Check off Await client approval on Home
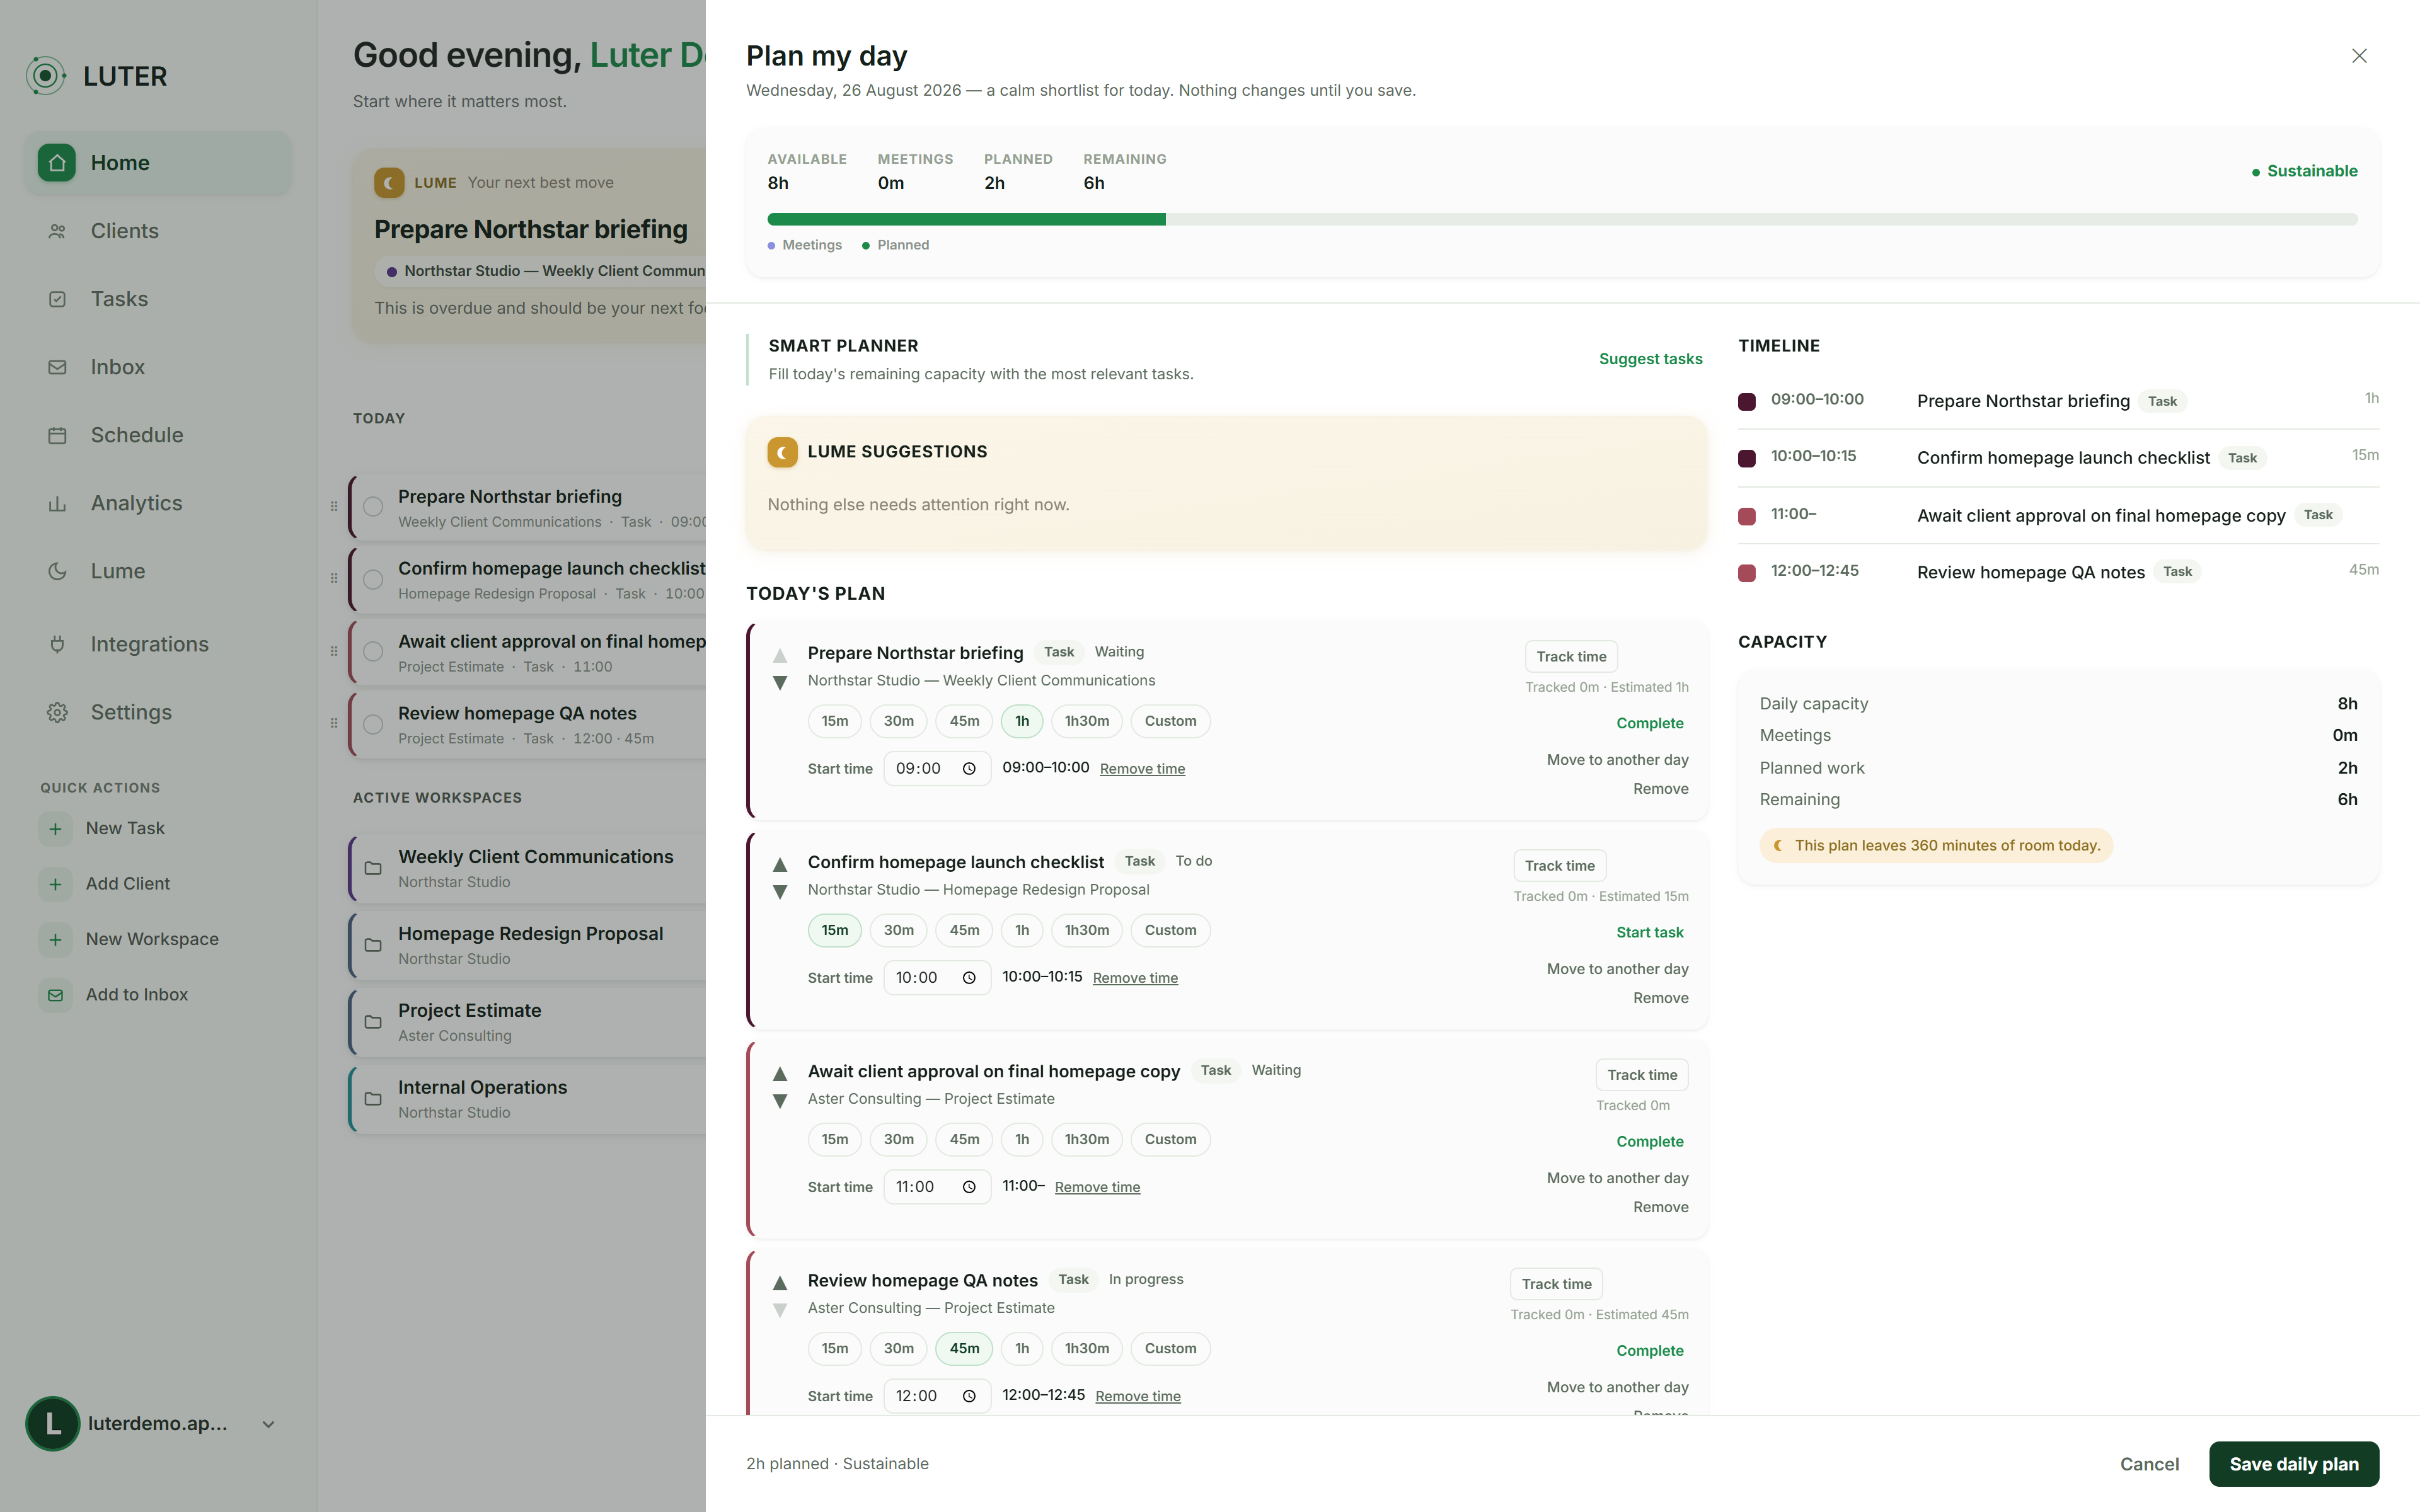Screen dimensions: 2420x1512 pyautogui.click(x=373, y=652)
